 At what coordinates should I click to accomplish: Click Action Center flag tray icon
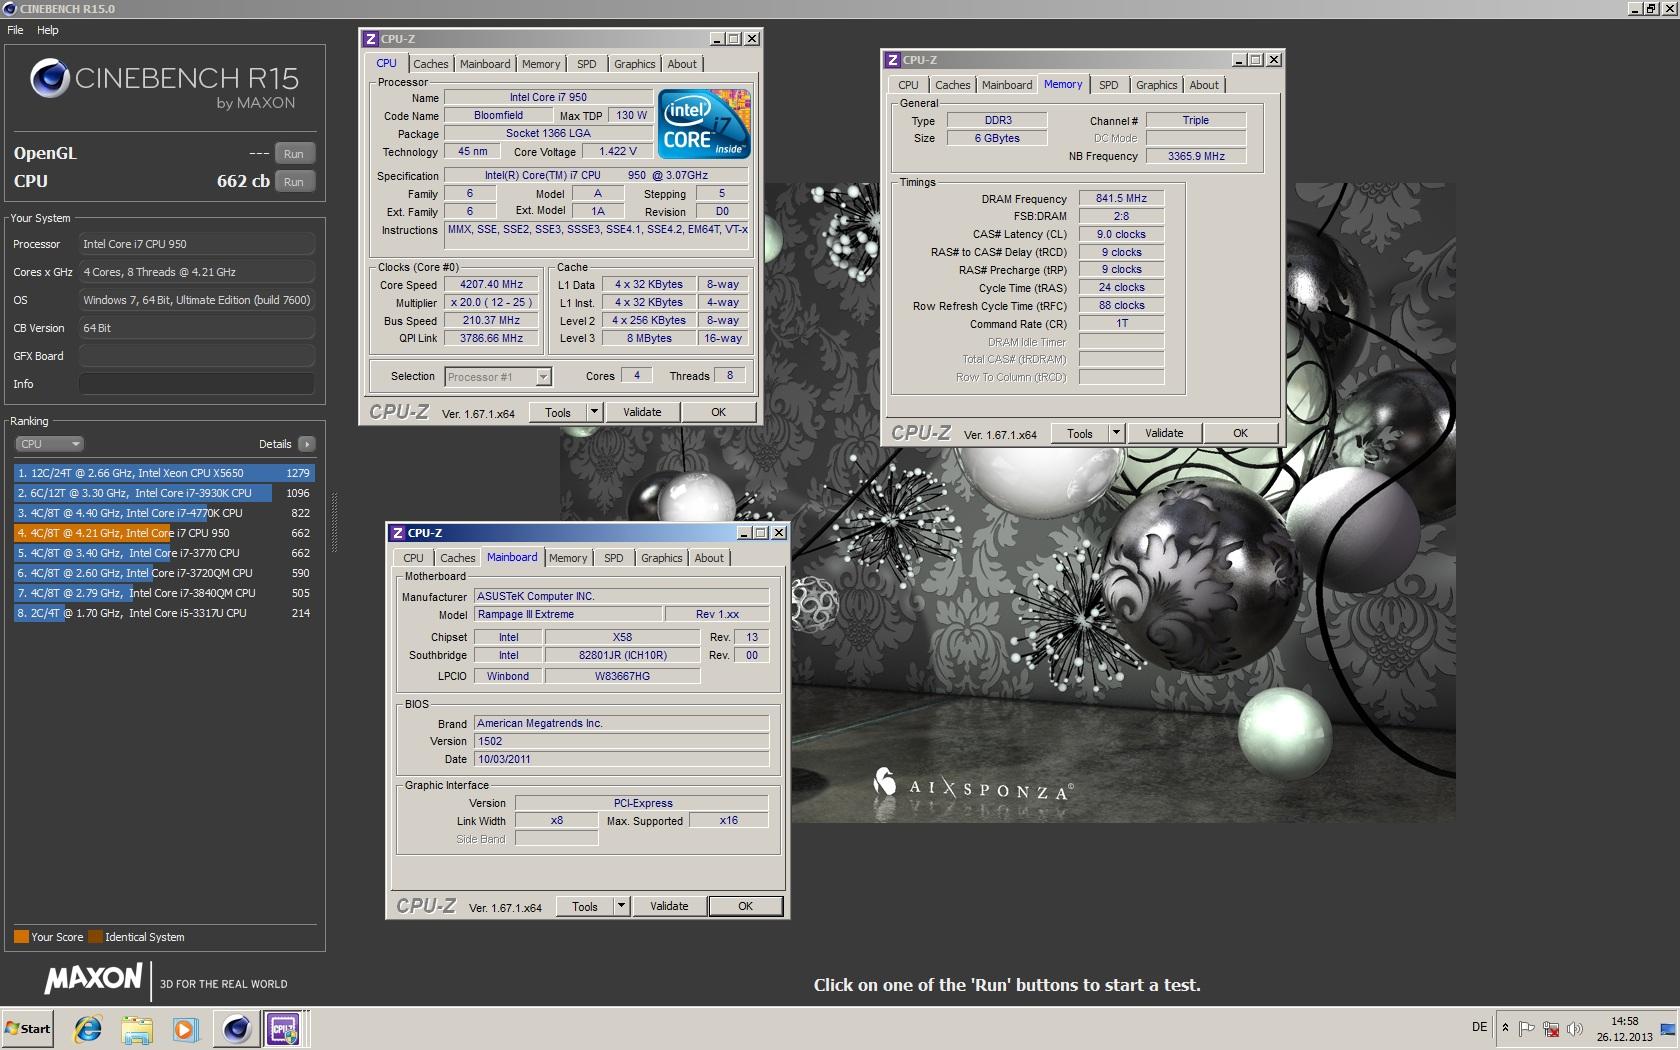click(1526, 1028)
